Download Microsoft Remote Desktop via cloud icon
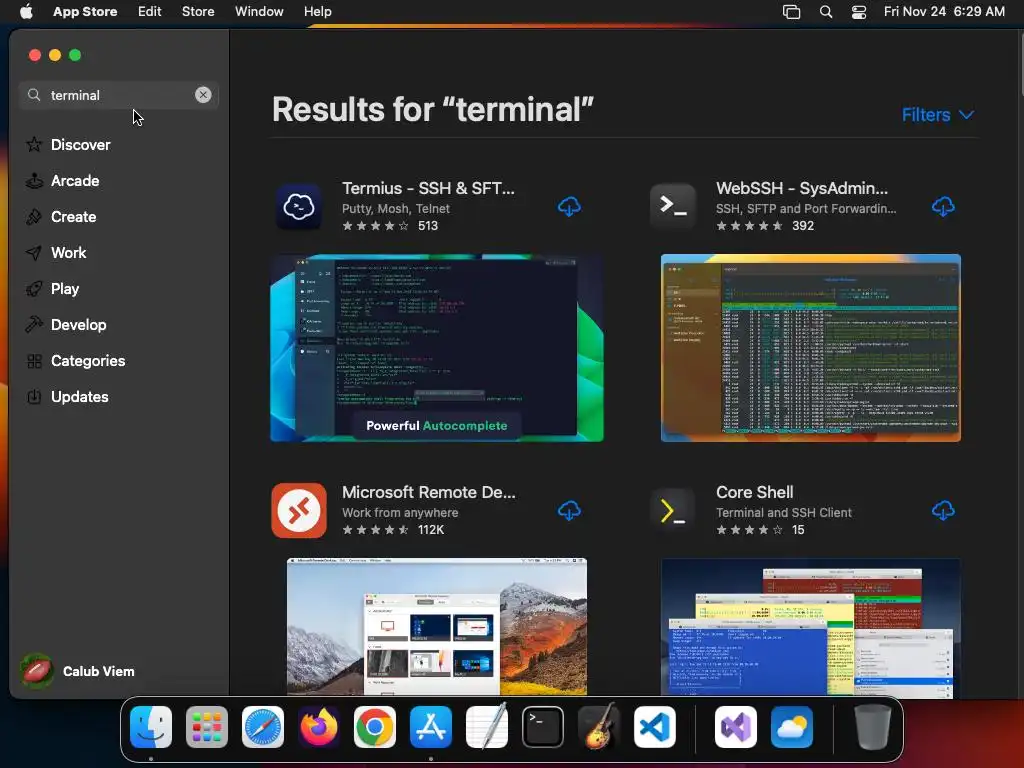 tap(569, 511)
